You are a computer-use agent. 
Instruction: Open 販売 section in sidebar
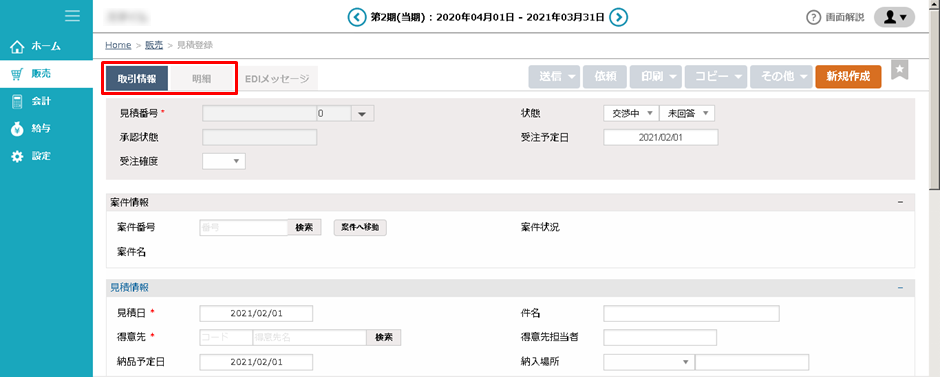click(x=46, y=74)
